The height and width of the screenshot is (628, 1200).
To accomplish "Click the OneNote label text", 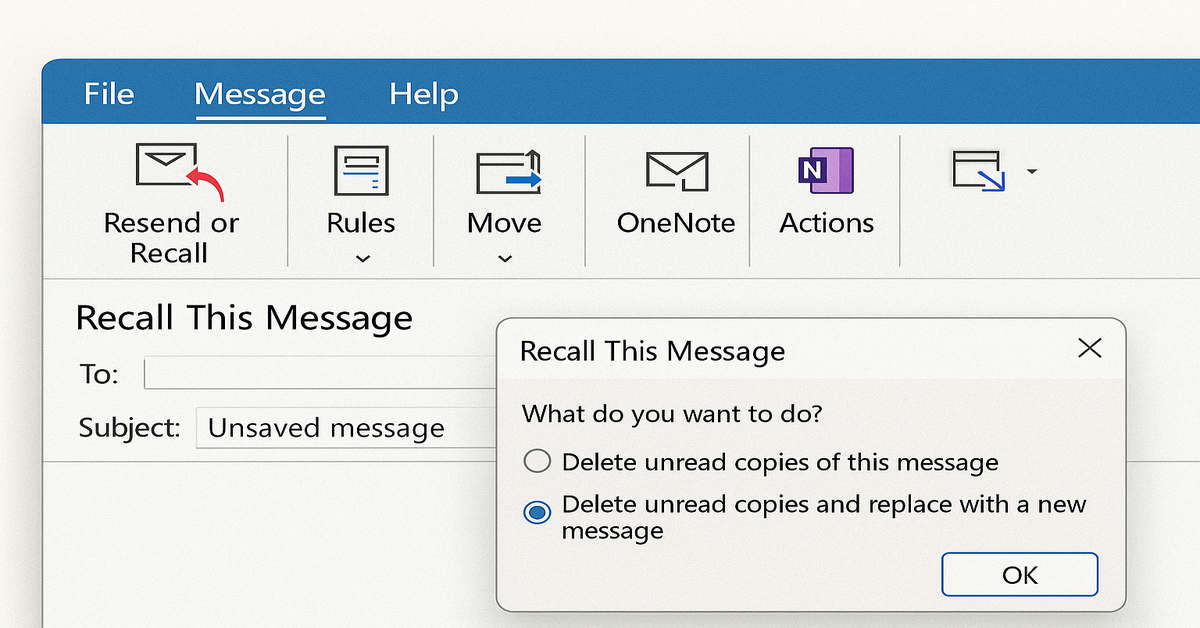I will coord(676,222).
